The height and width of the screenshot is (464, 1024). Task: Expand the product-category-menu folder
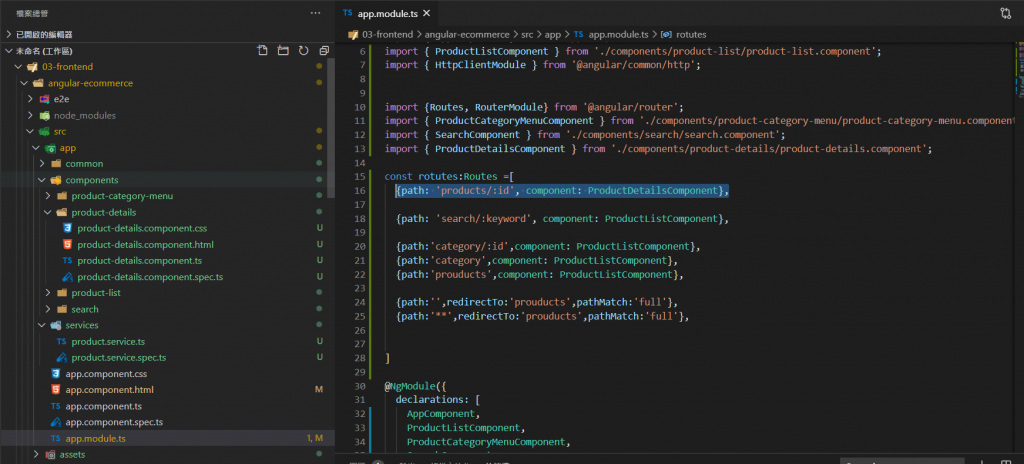point(122,196)
